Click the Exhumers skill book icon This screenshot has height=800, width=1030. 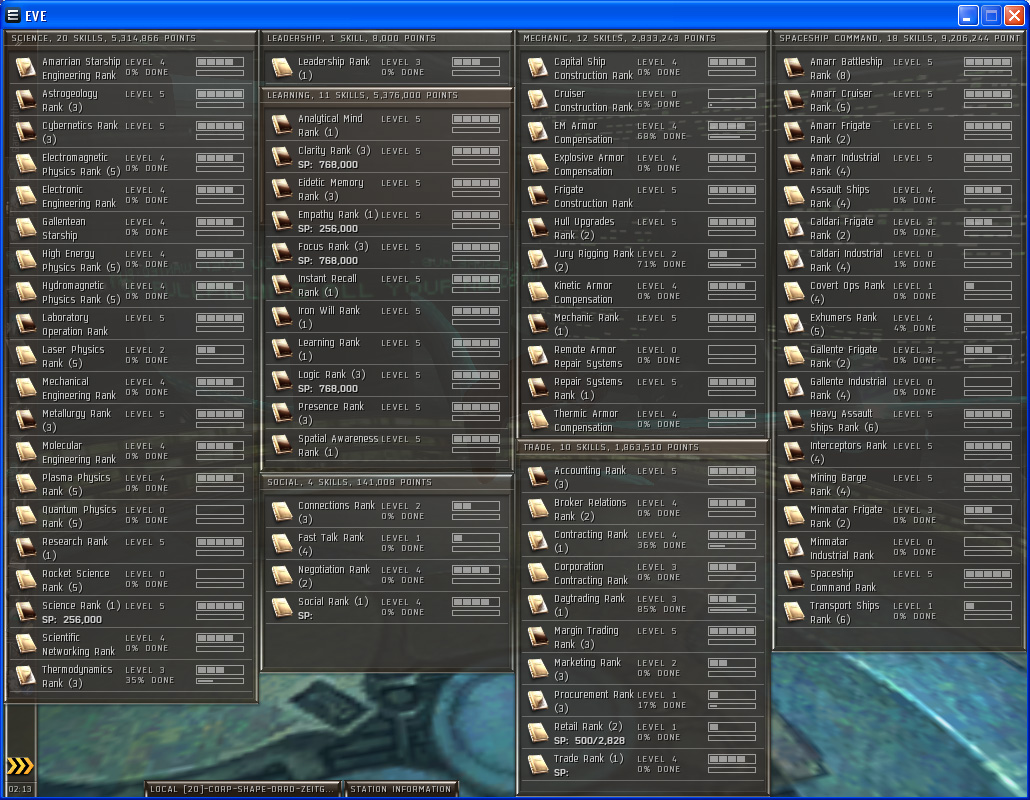(x=794, y=324)
